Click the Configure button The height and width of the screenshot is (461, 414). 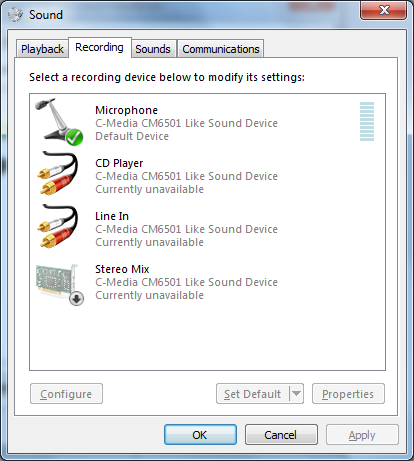click(66, 394)
